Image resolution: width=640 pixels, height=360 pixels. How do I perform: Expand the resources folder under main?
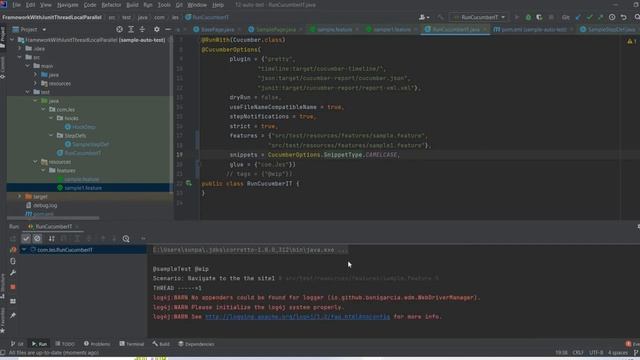click(x=36, y=83)
